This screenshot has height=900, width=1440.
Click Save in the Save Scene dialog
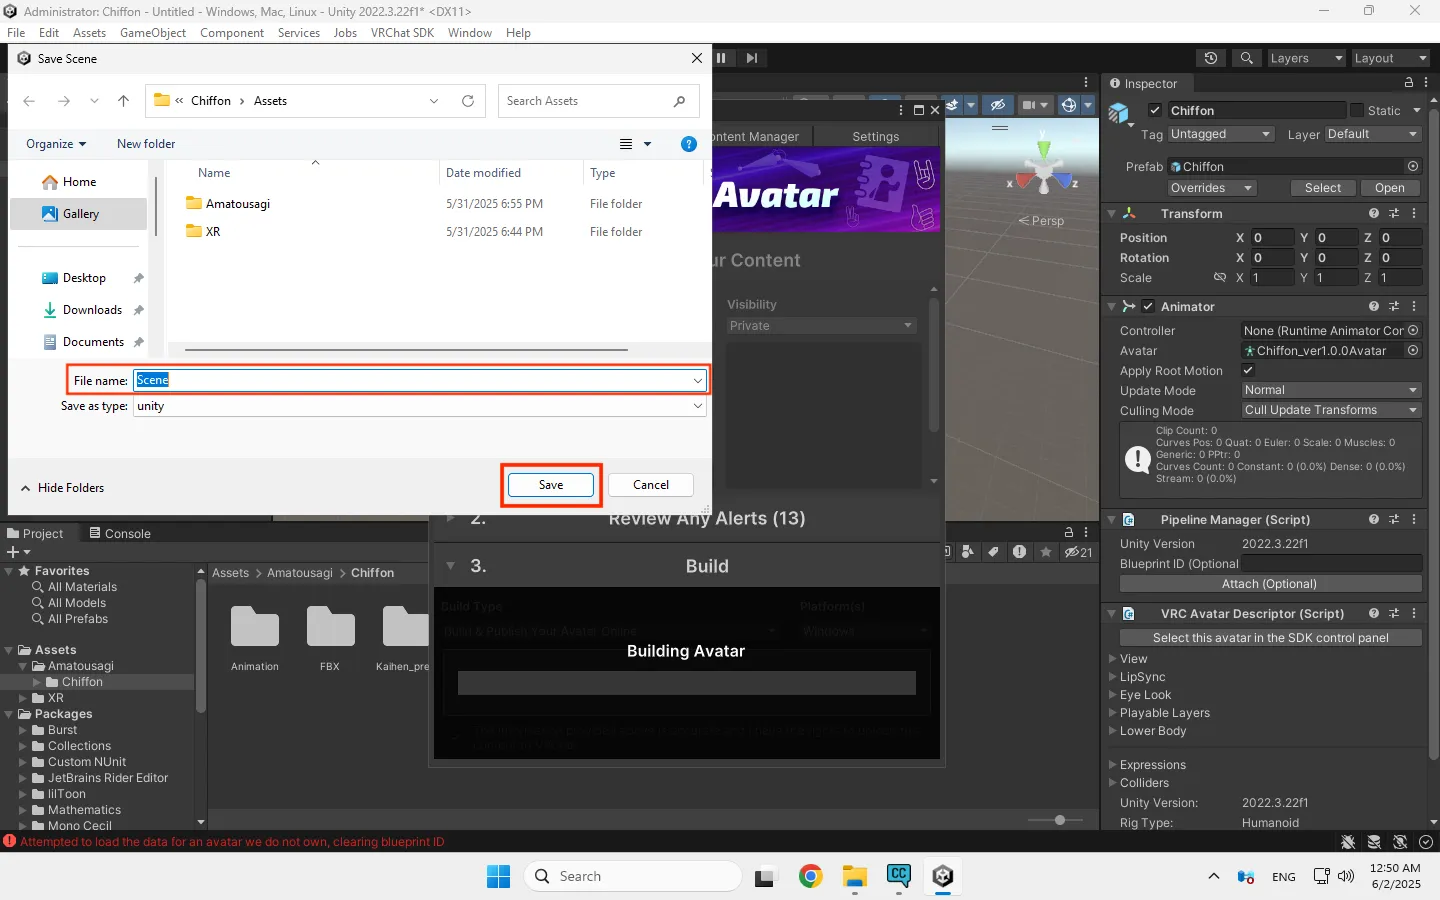pos(551,485)
